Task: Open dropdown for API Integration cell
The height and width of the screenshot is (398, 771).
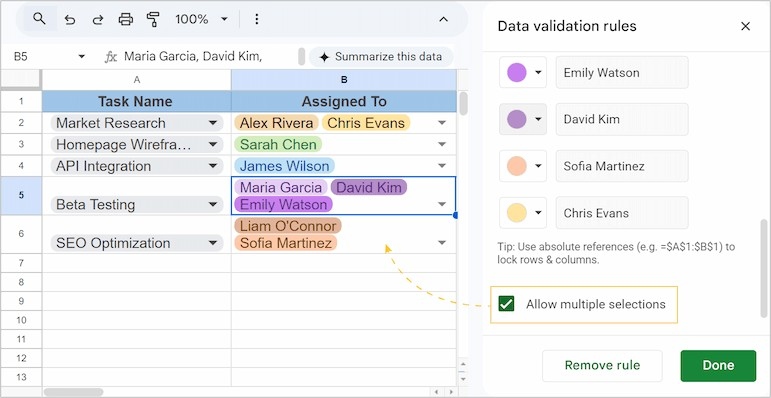Action: coord(212,166)
